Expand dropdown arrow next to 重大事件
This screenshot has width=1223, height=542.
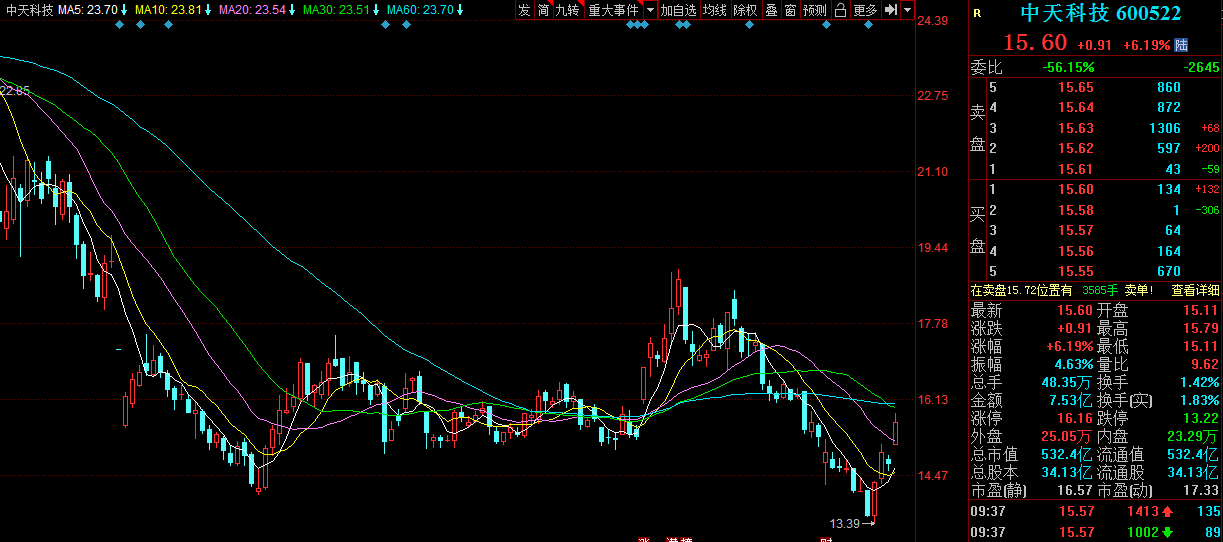pos(650,10)
